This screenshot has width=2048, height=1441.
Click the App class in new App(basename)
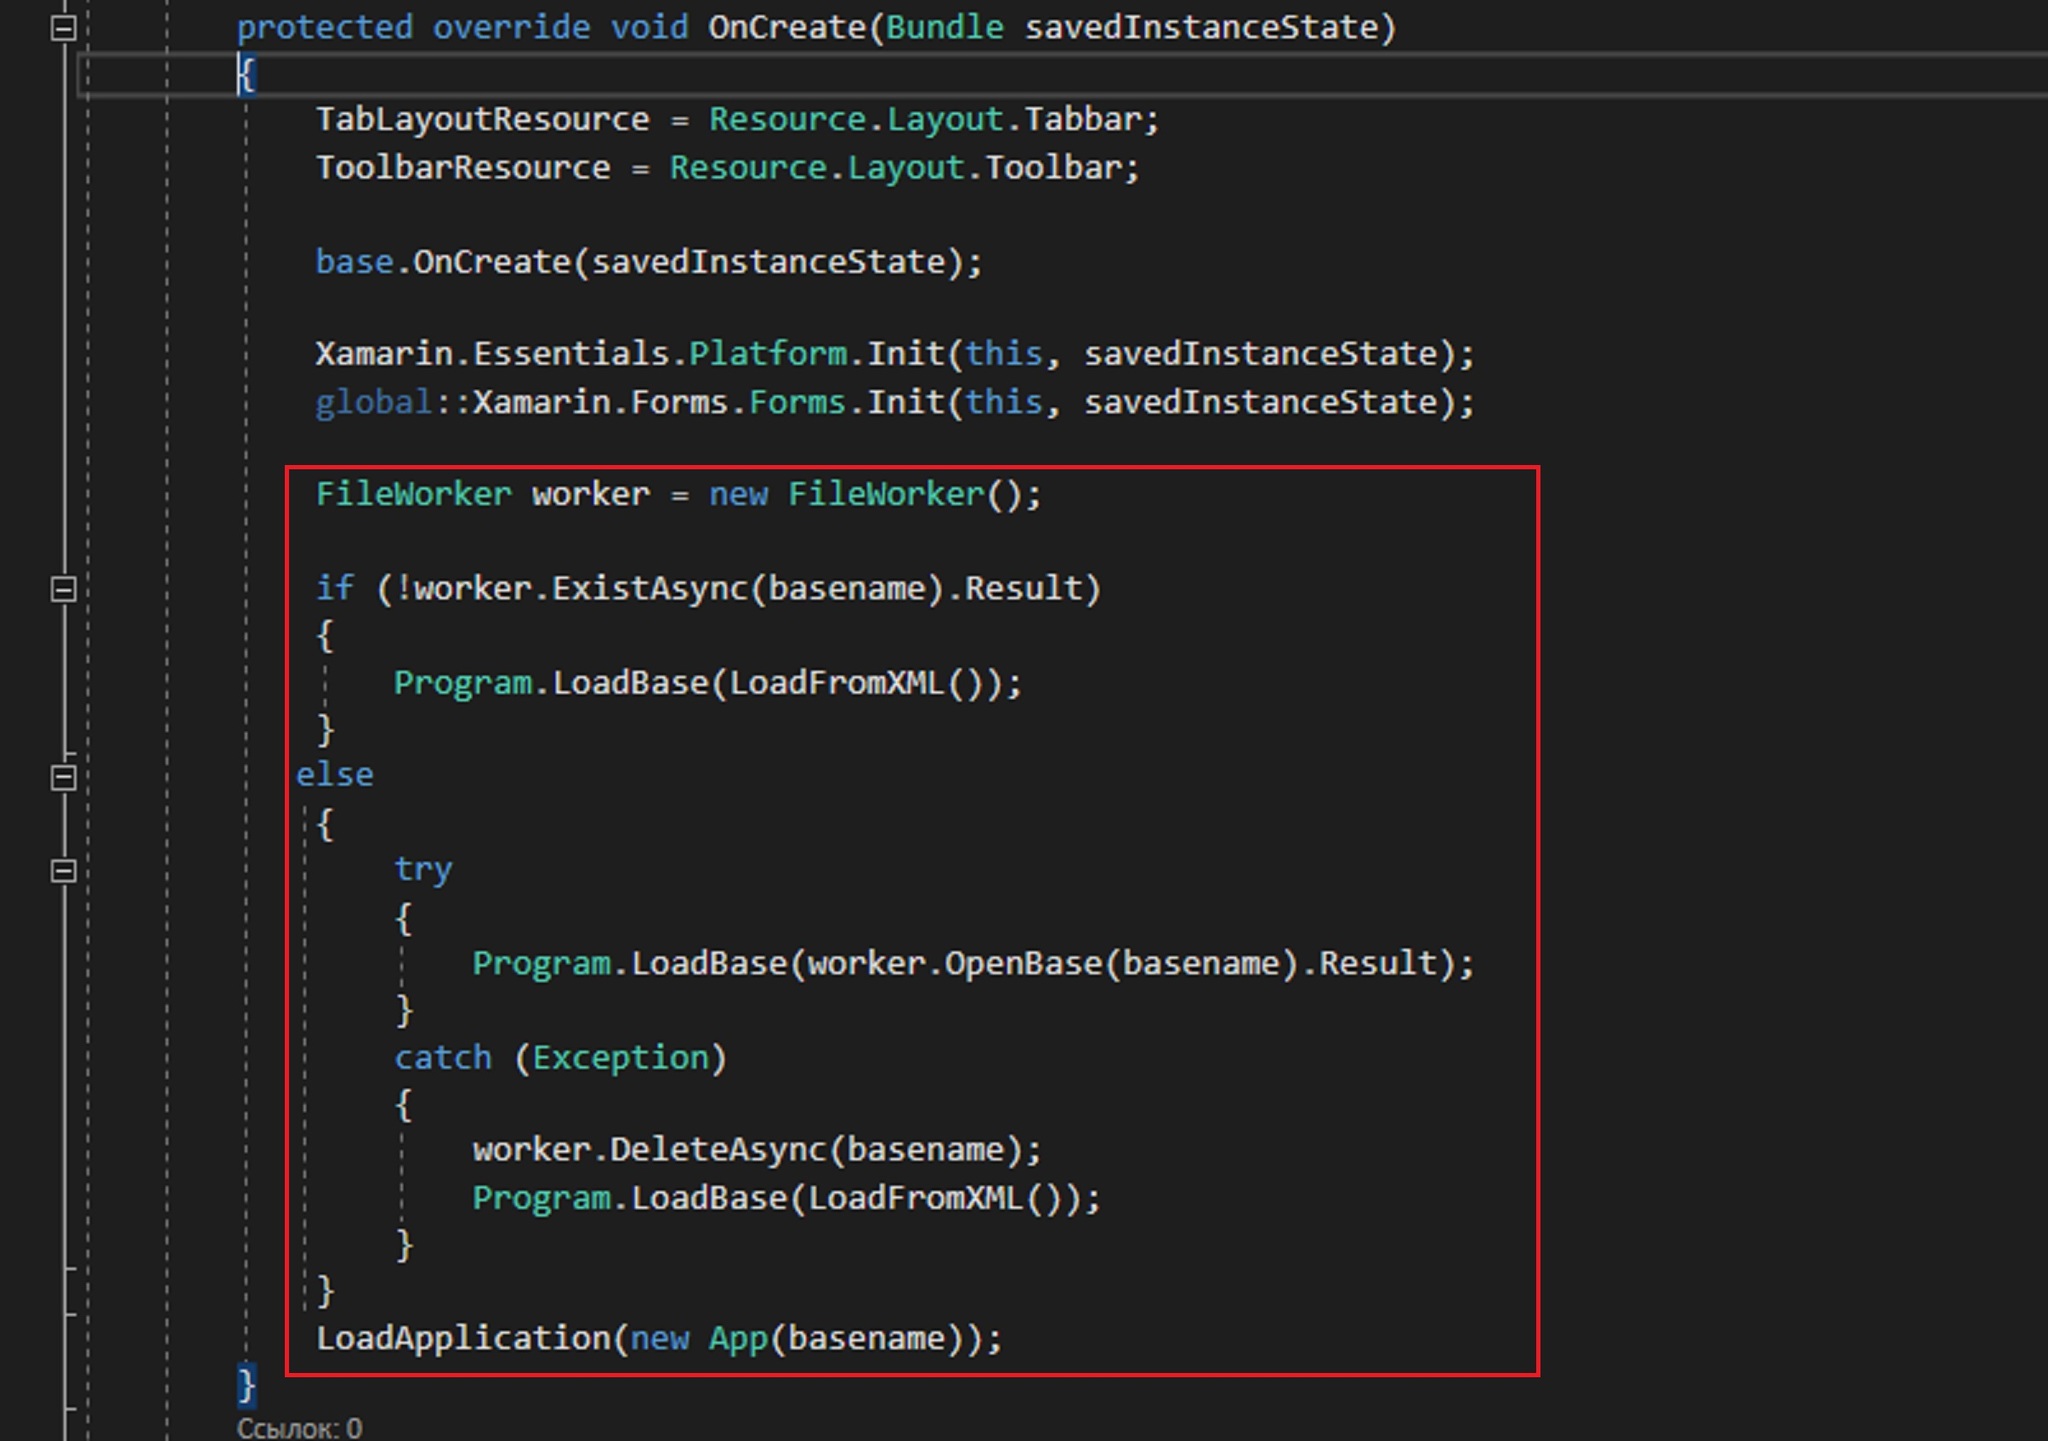pos(738,1338)
